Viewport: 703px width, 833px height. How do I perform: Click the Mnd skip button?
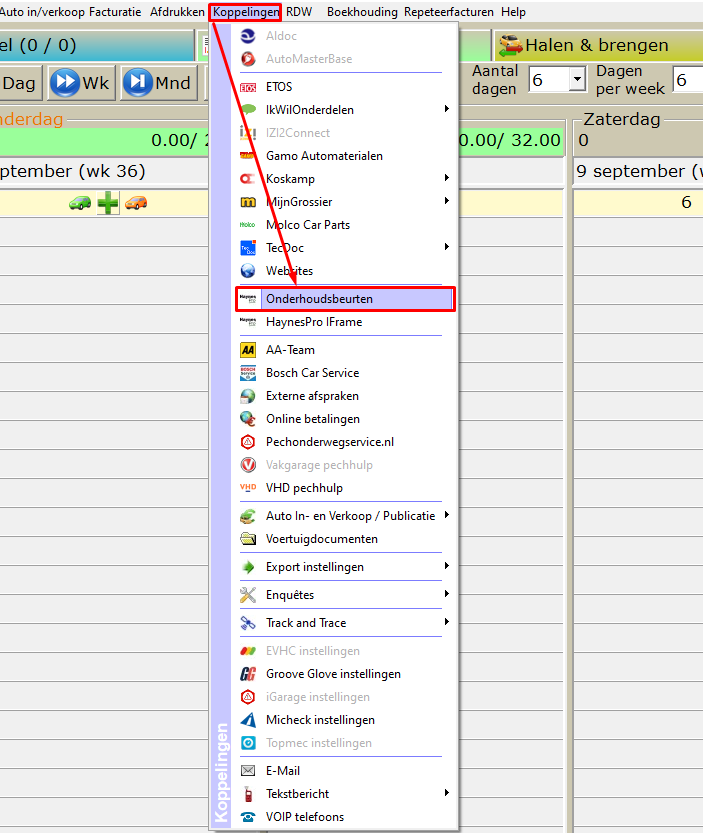click(157, 83)
